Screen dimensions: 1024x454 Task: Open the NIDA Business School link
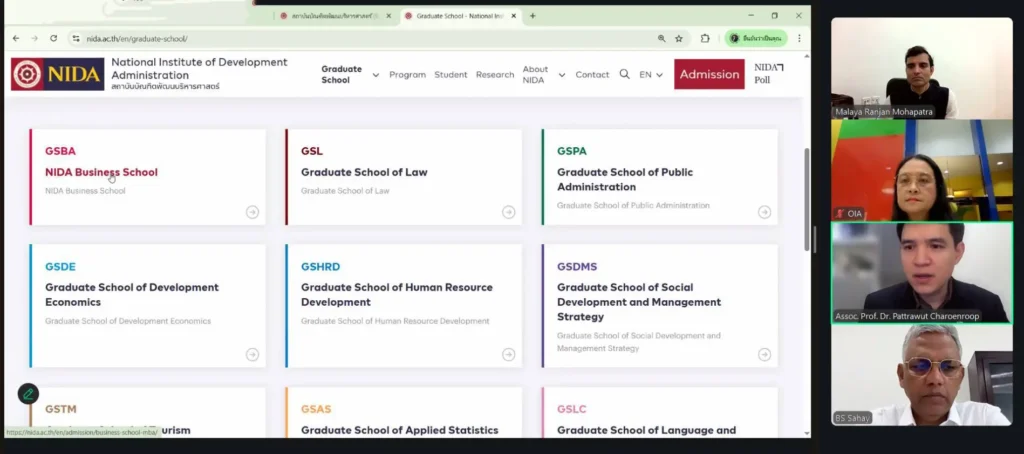(x=101, y=172)
